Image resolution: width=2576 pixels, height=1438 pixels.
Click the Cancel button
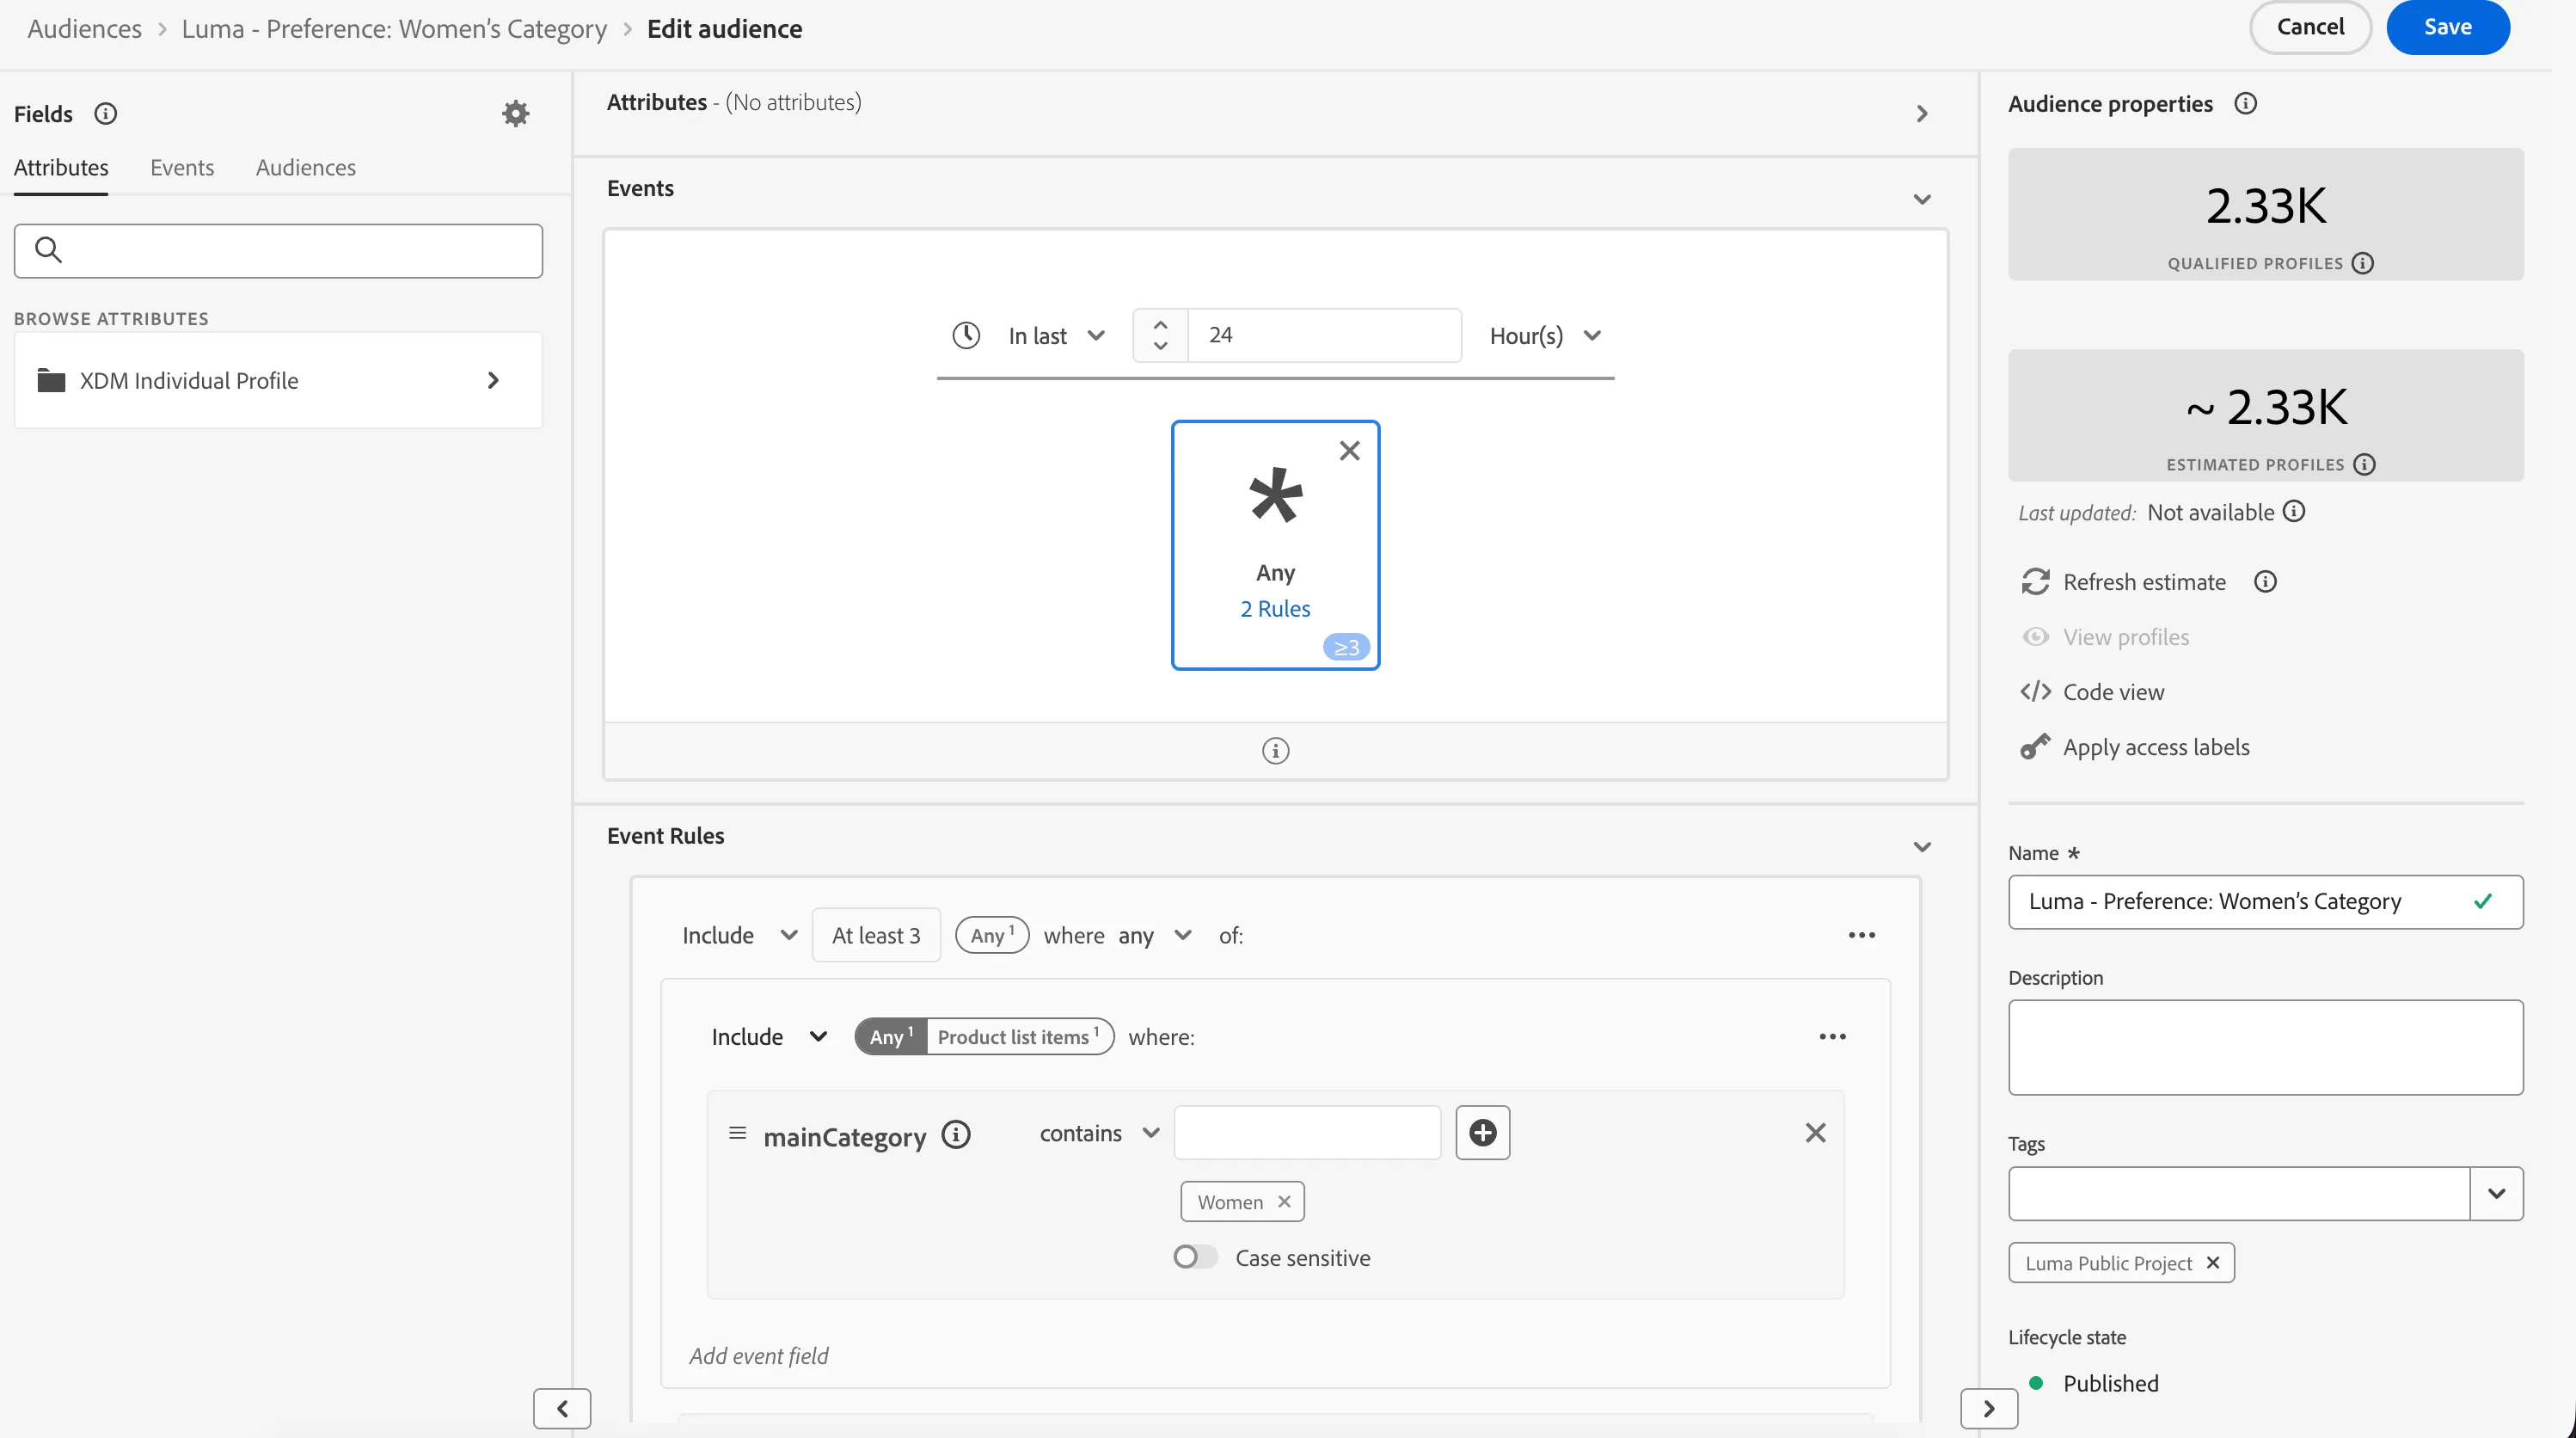pos(2310,27)
